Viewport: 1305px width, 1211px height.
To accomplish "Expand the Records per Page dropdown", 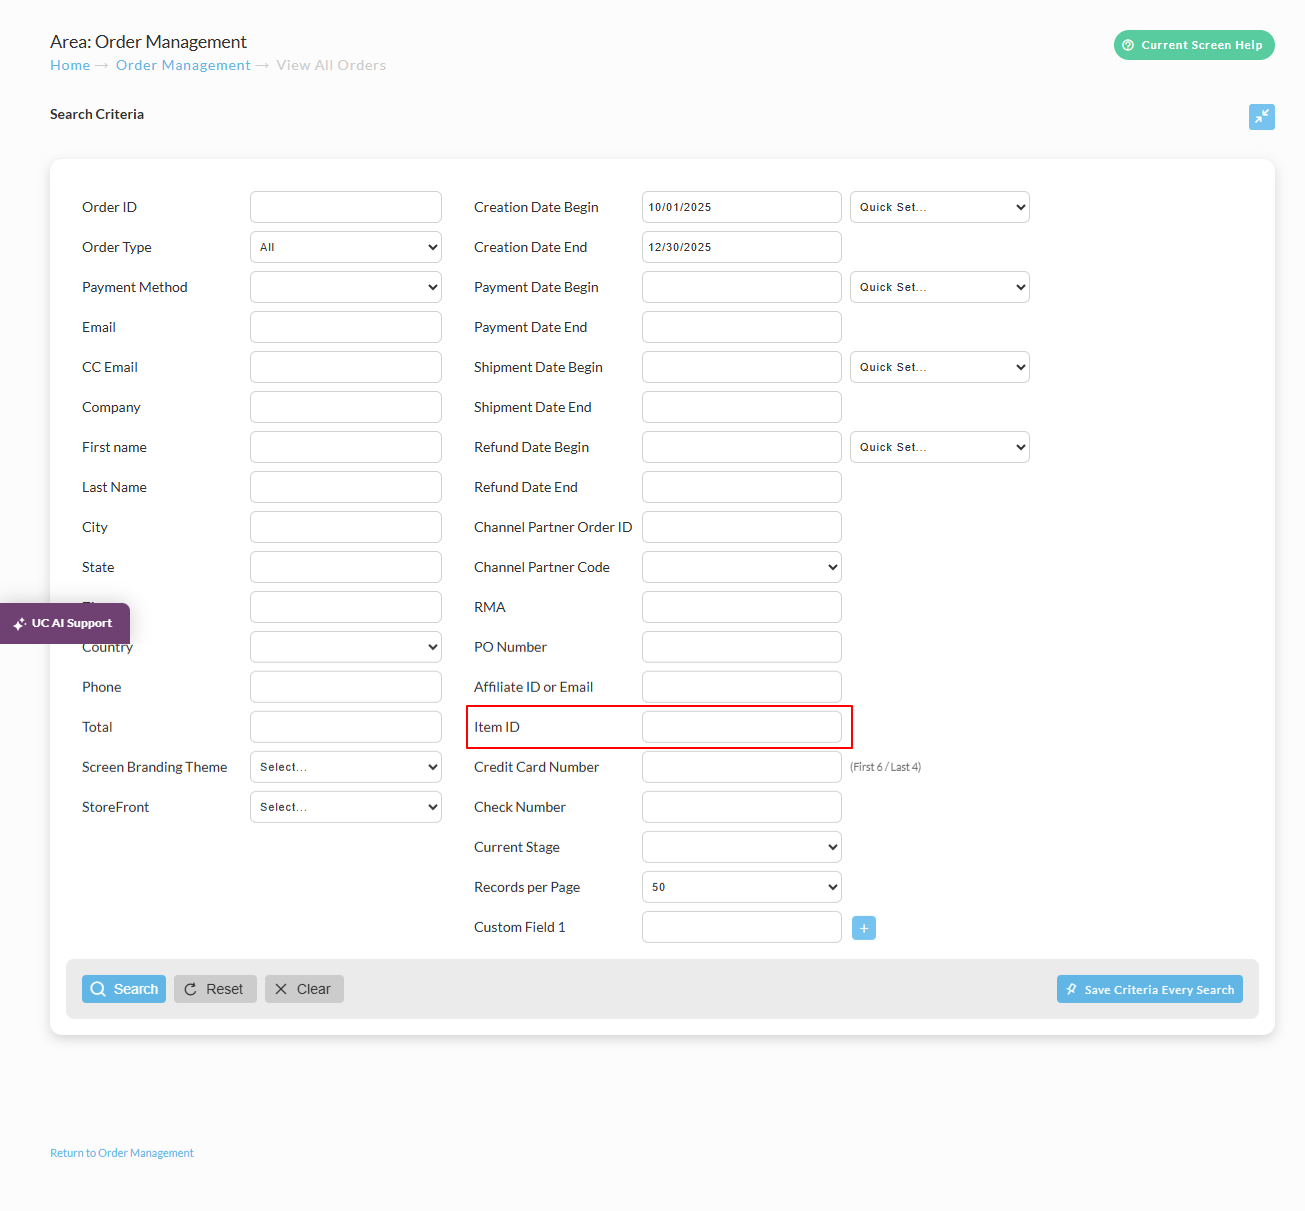I will (742, 887).
